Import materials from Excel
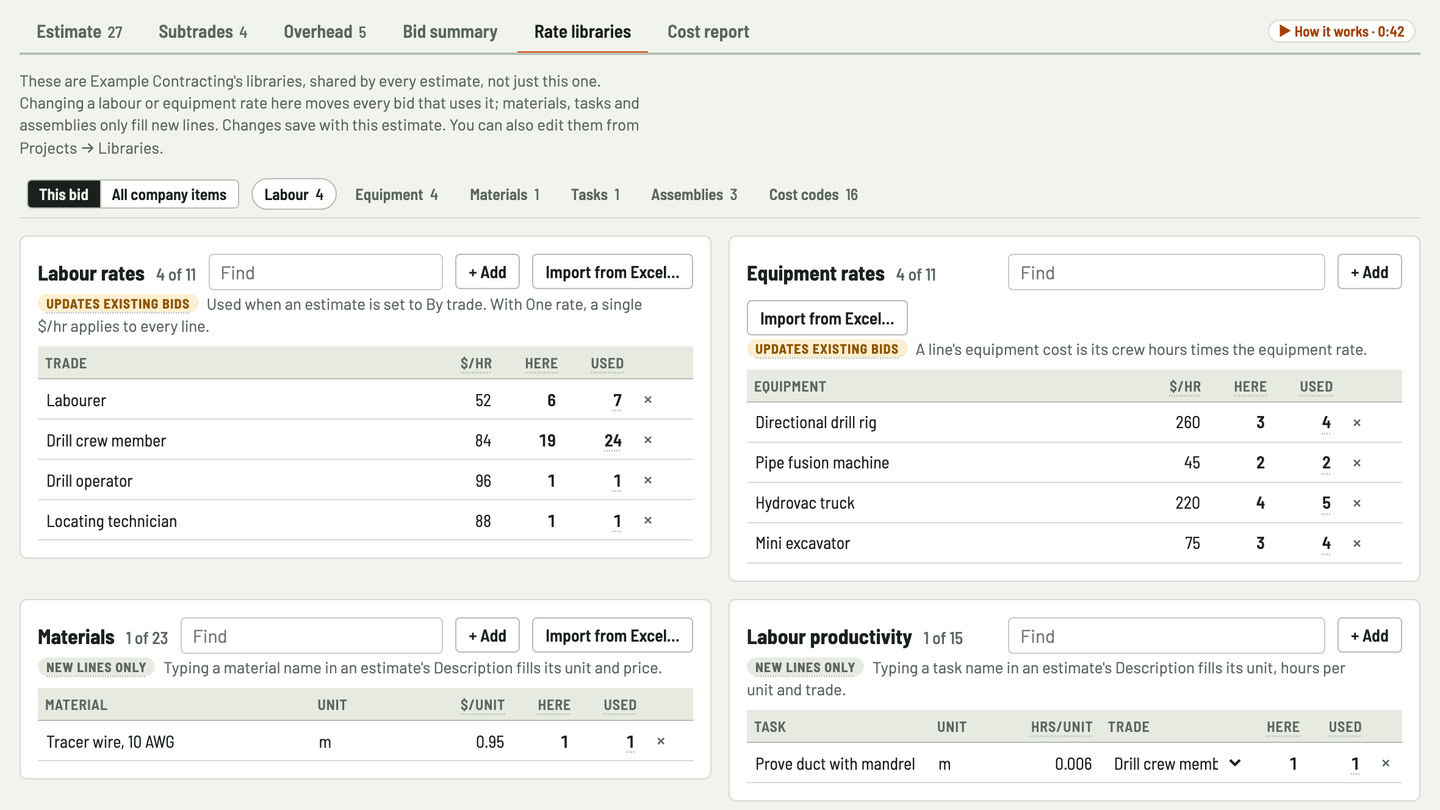 612,635
